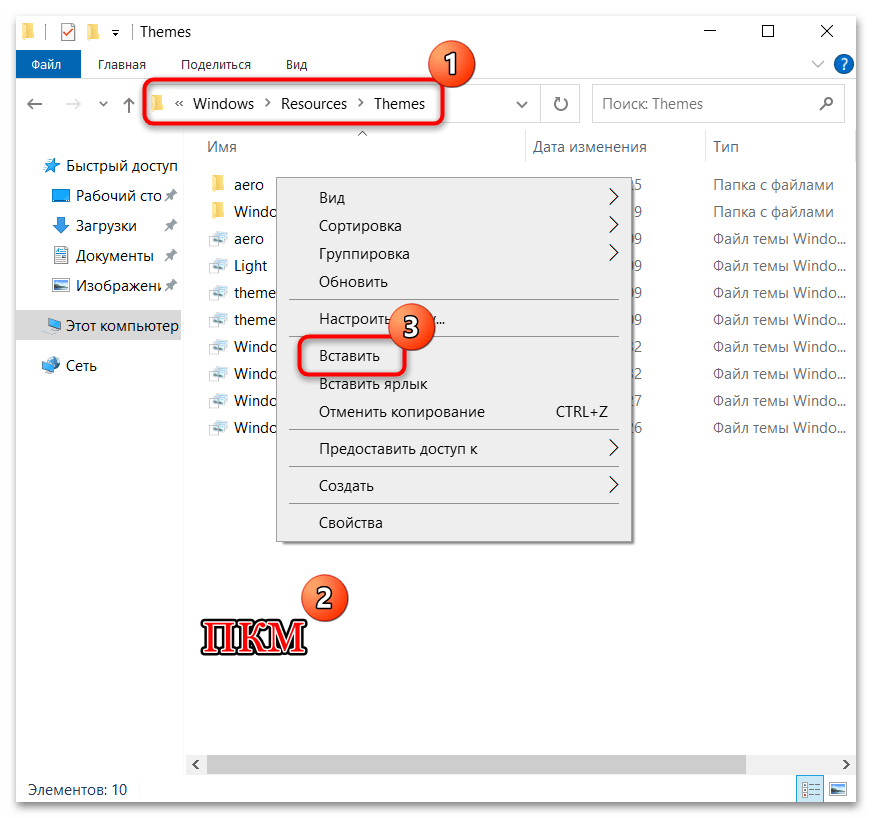This screenshot has width=872, height=818.
Task: Switch to large thumbnails view icon
Action: tap(838, 789)
